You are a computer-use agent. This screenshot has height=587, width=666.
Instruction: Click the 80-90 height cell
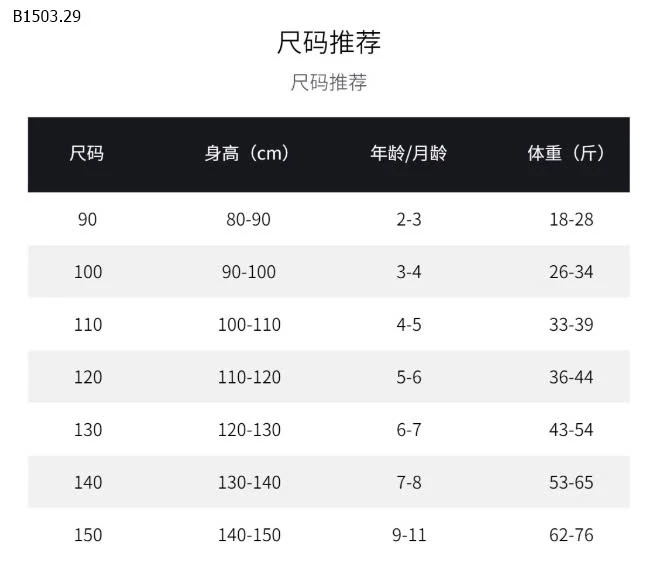pos(248,219)
